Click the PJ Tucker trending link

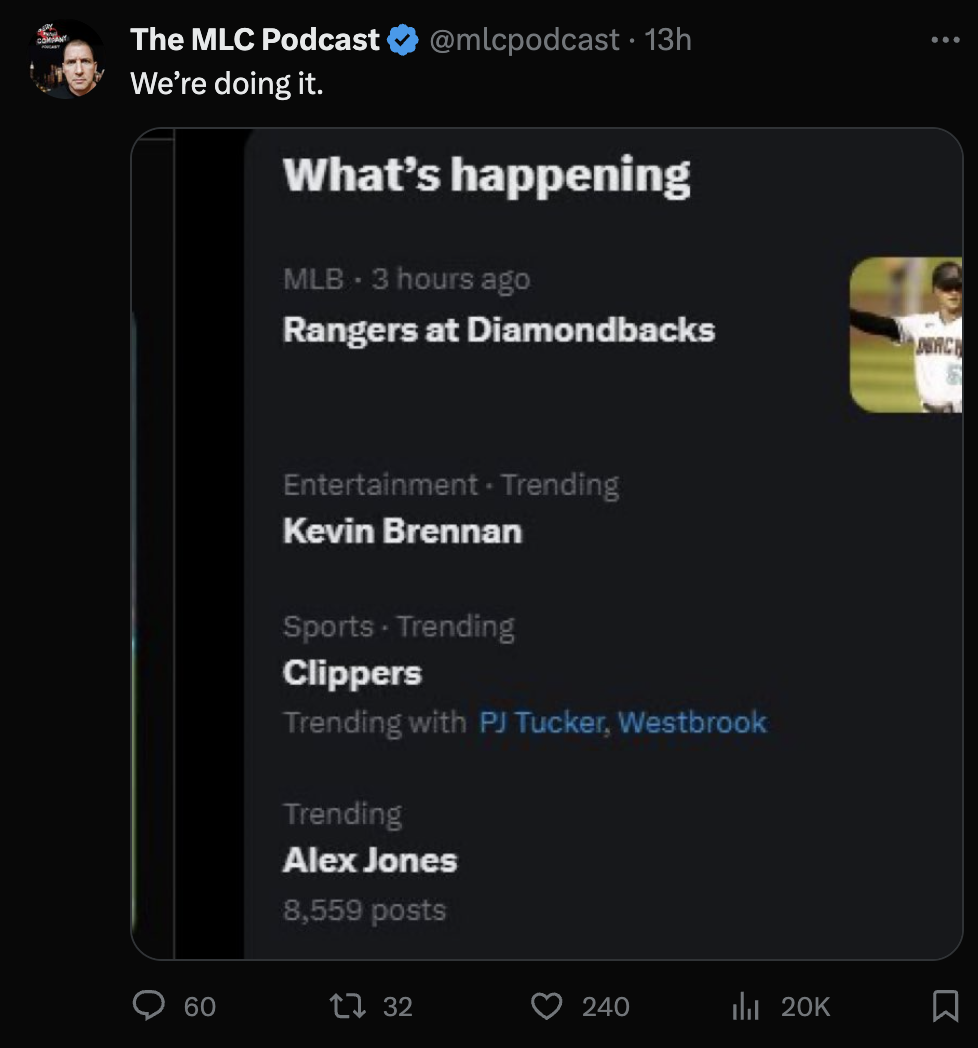coord(542,722)
